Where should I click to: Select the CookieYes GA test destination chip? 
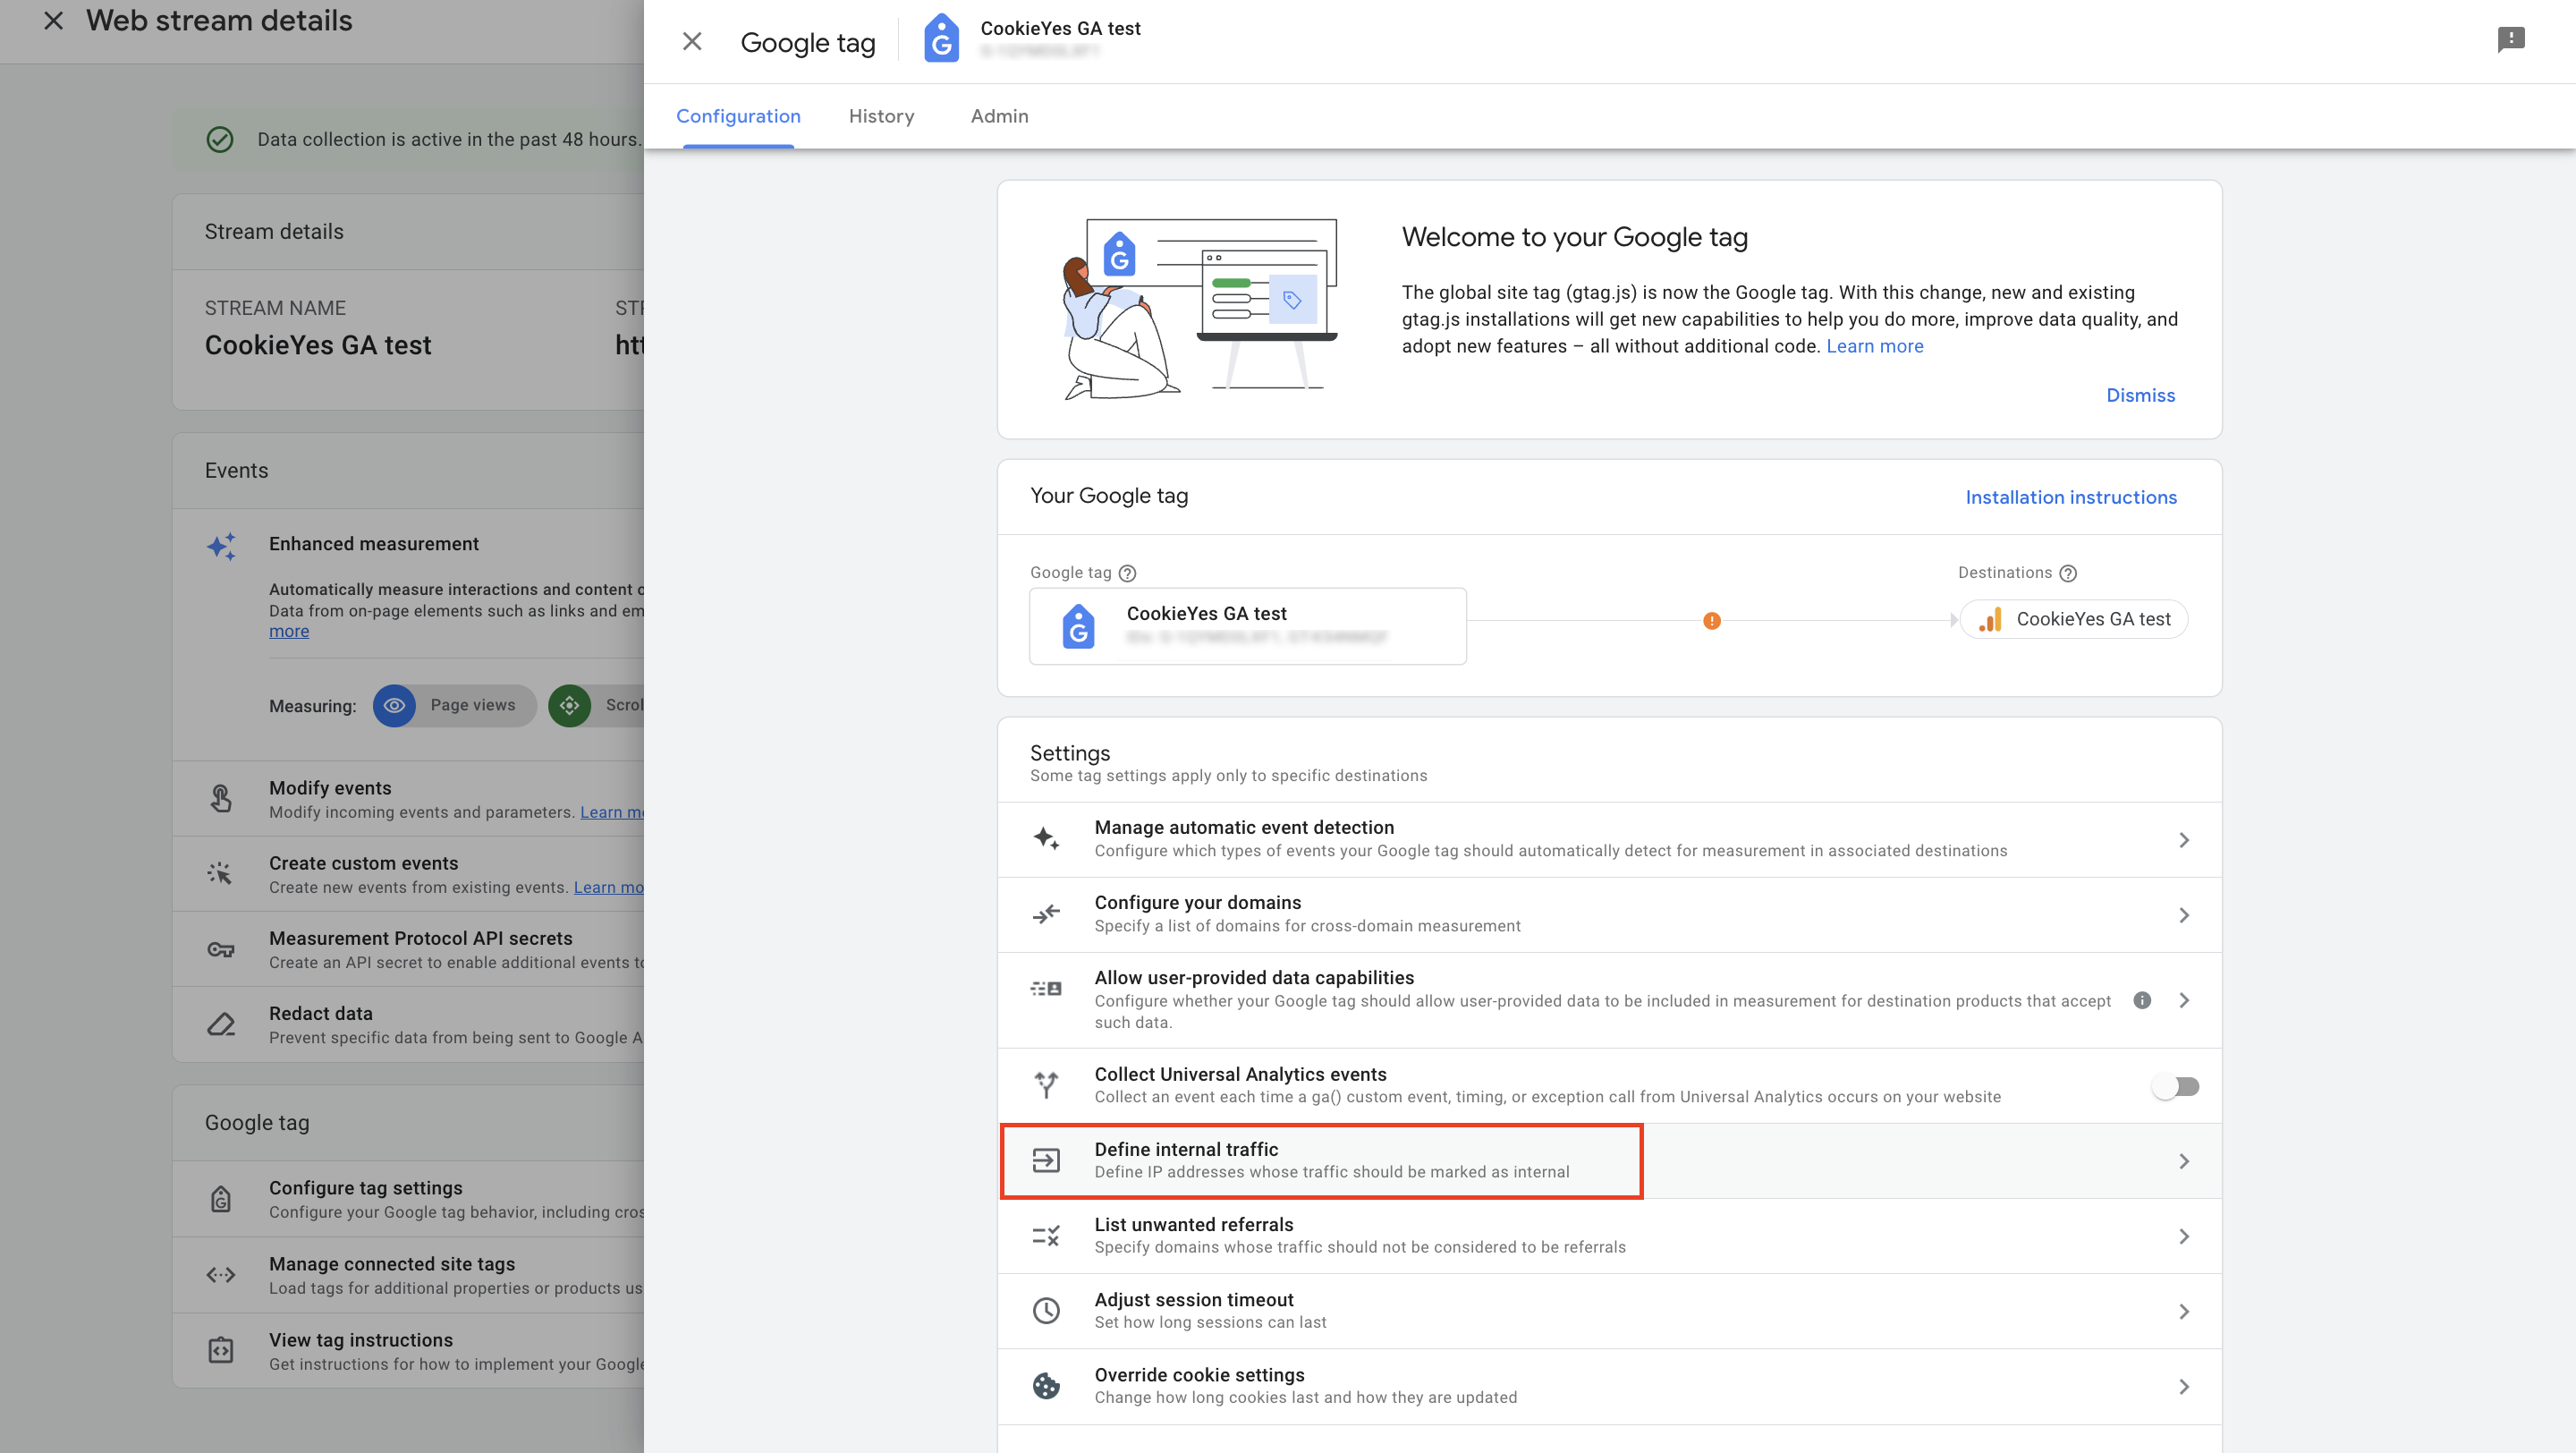2074,619
